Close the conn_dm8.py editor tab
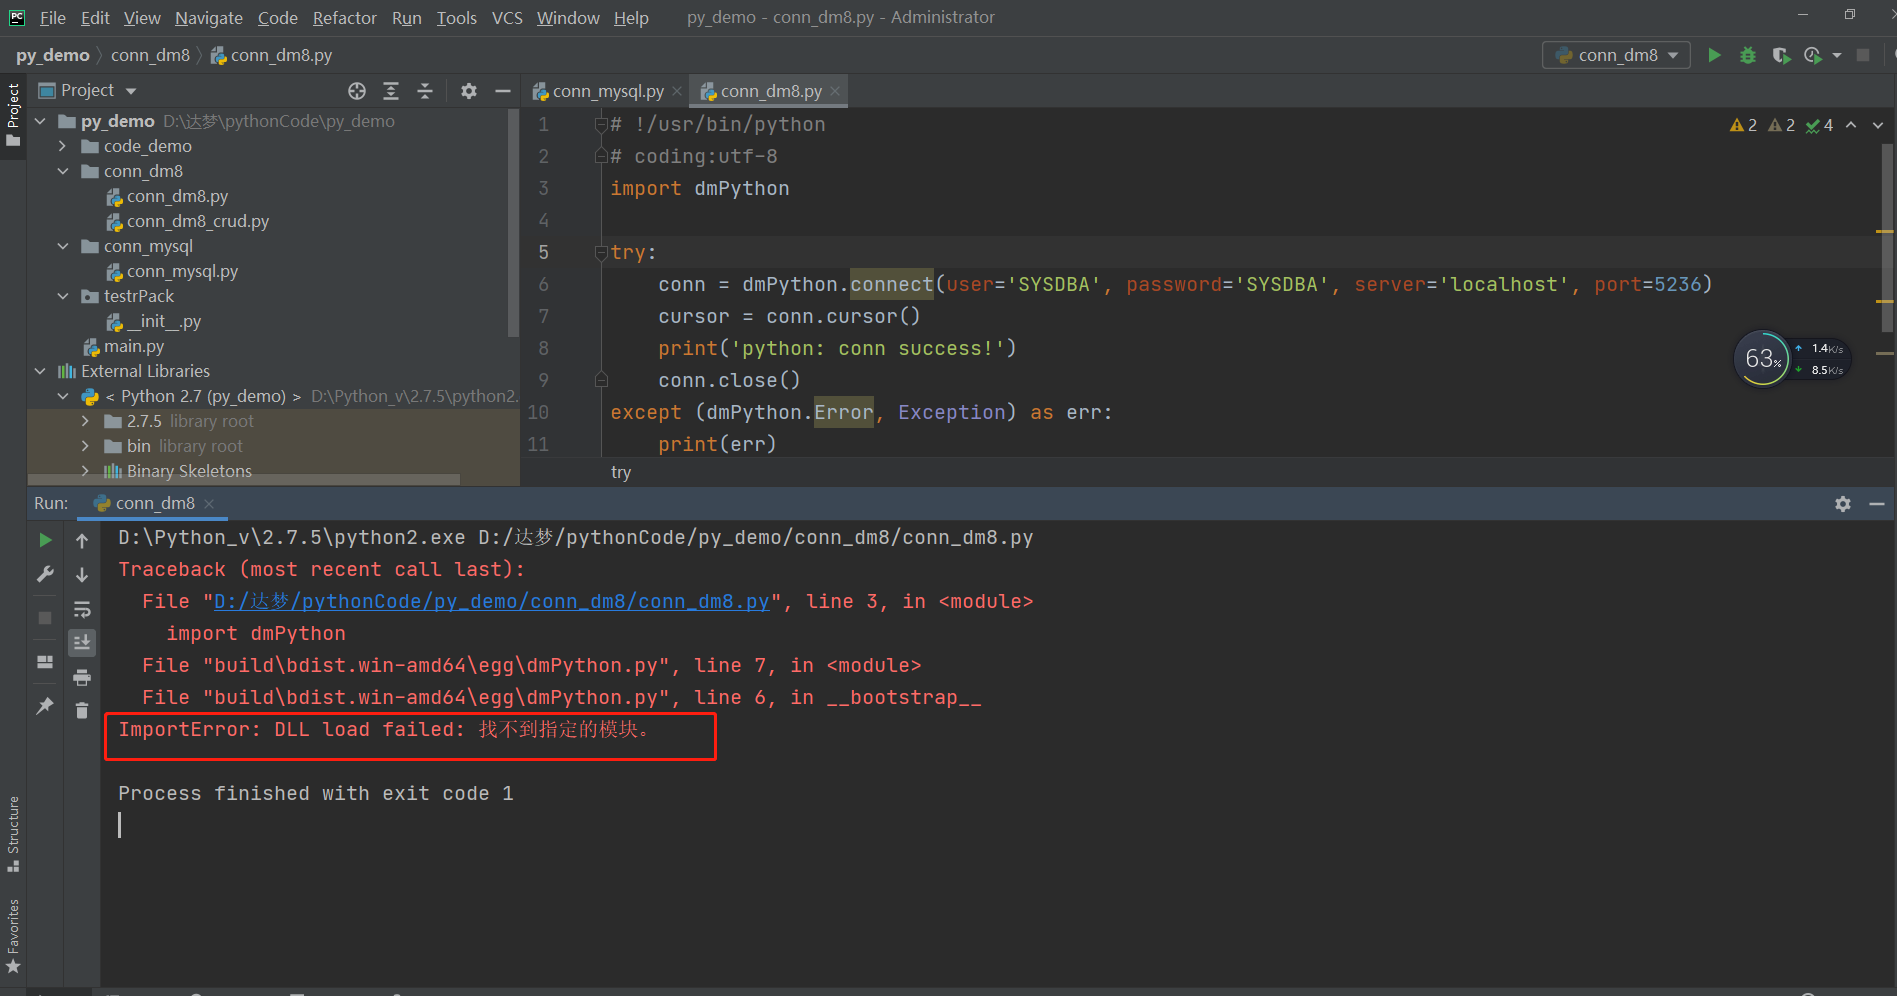The image size is (1897, 996). (835, 91)
